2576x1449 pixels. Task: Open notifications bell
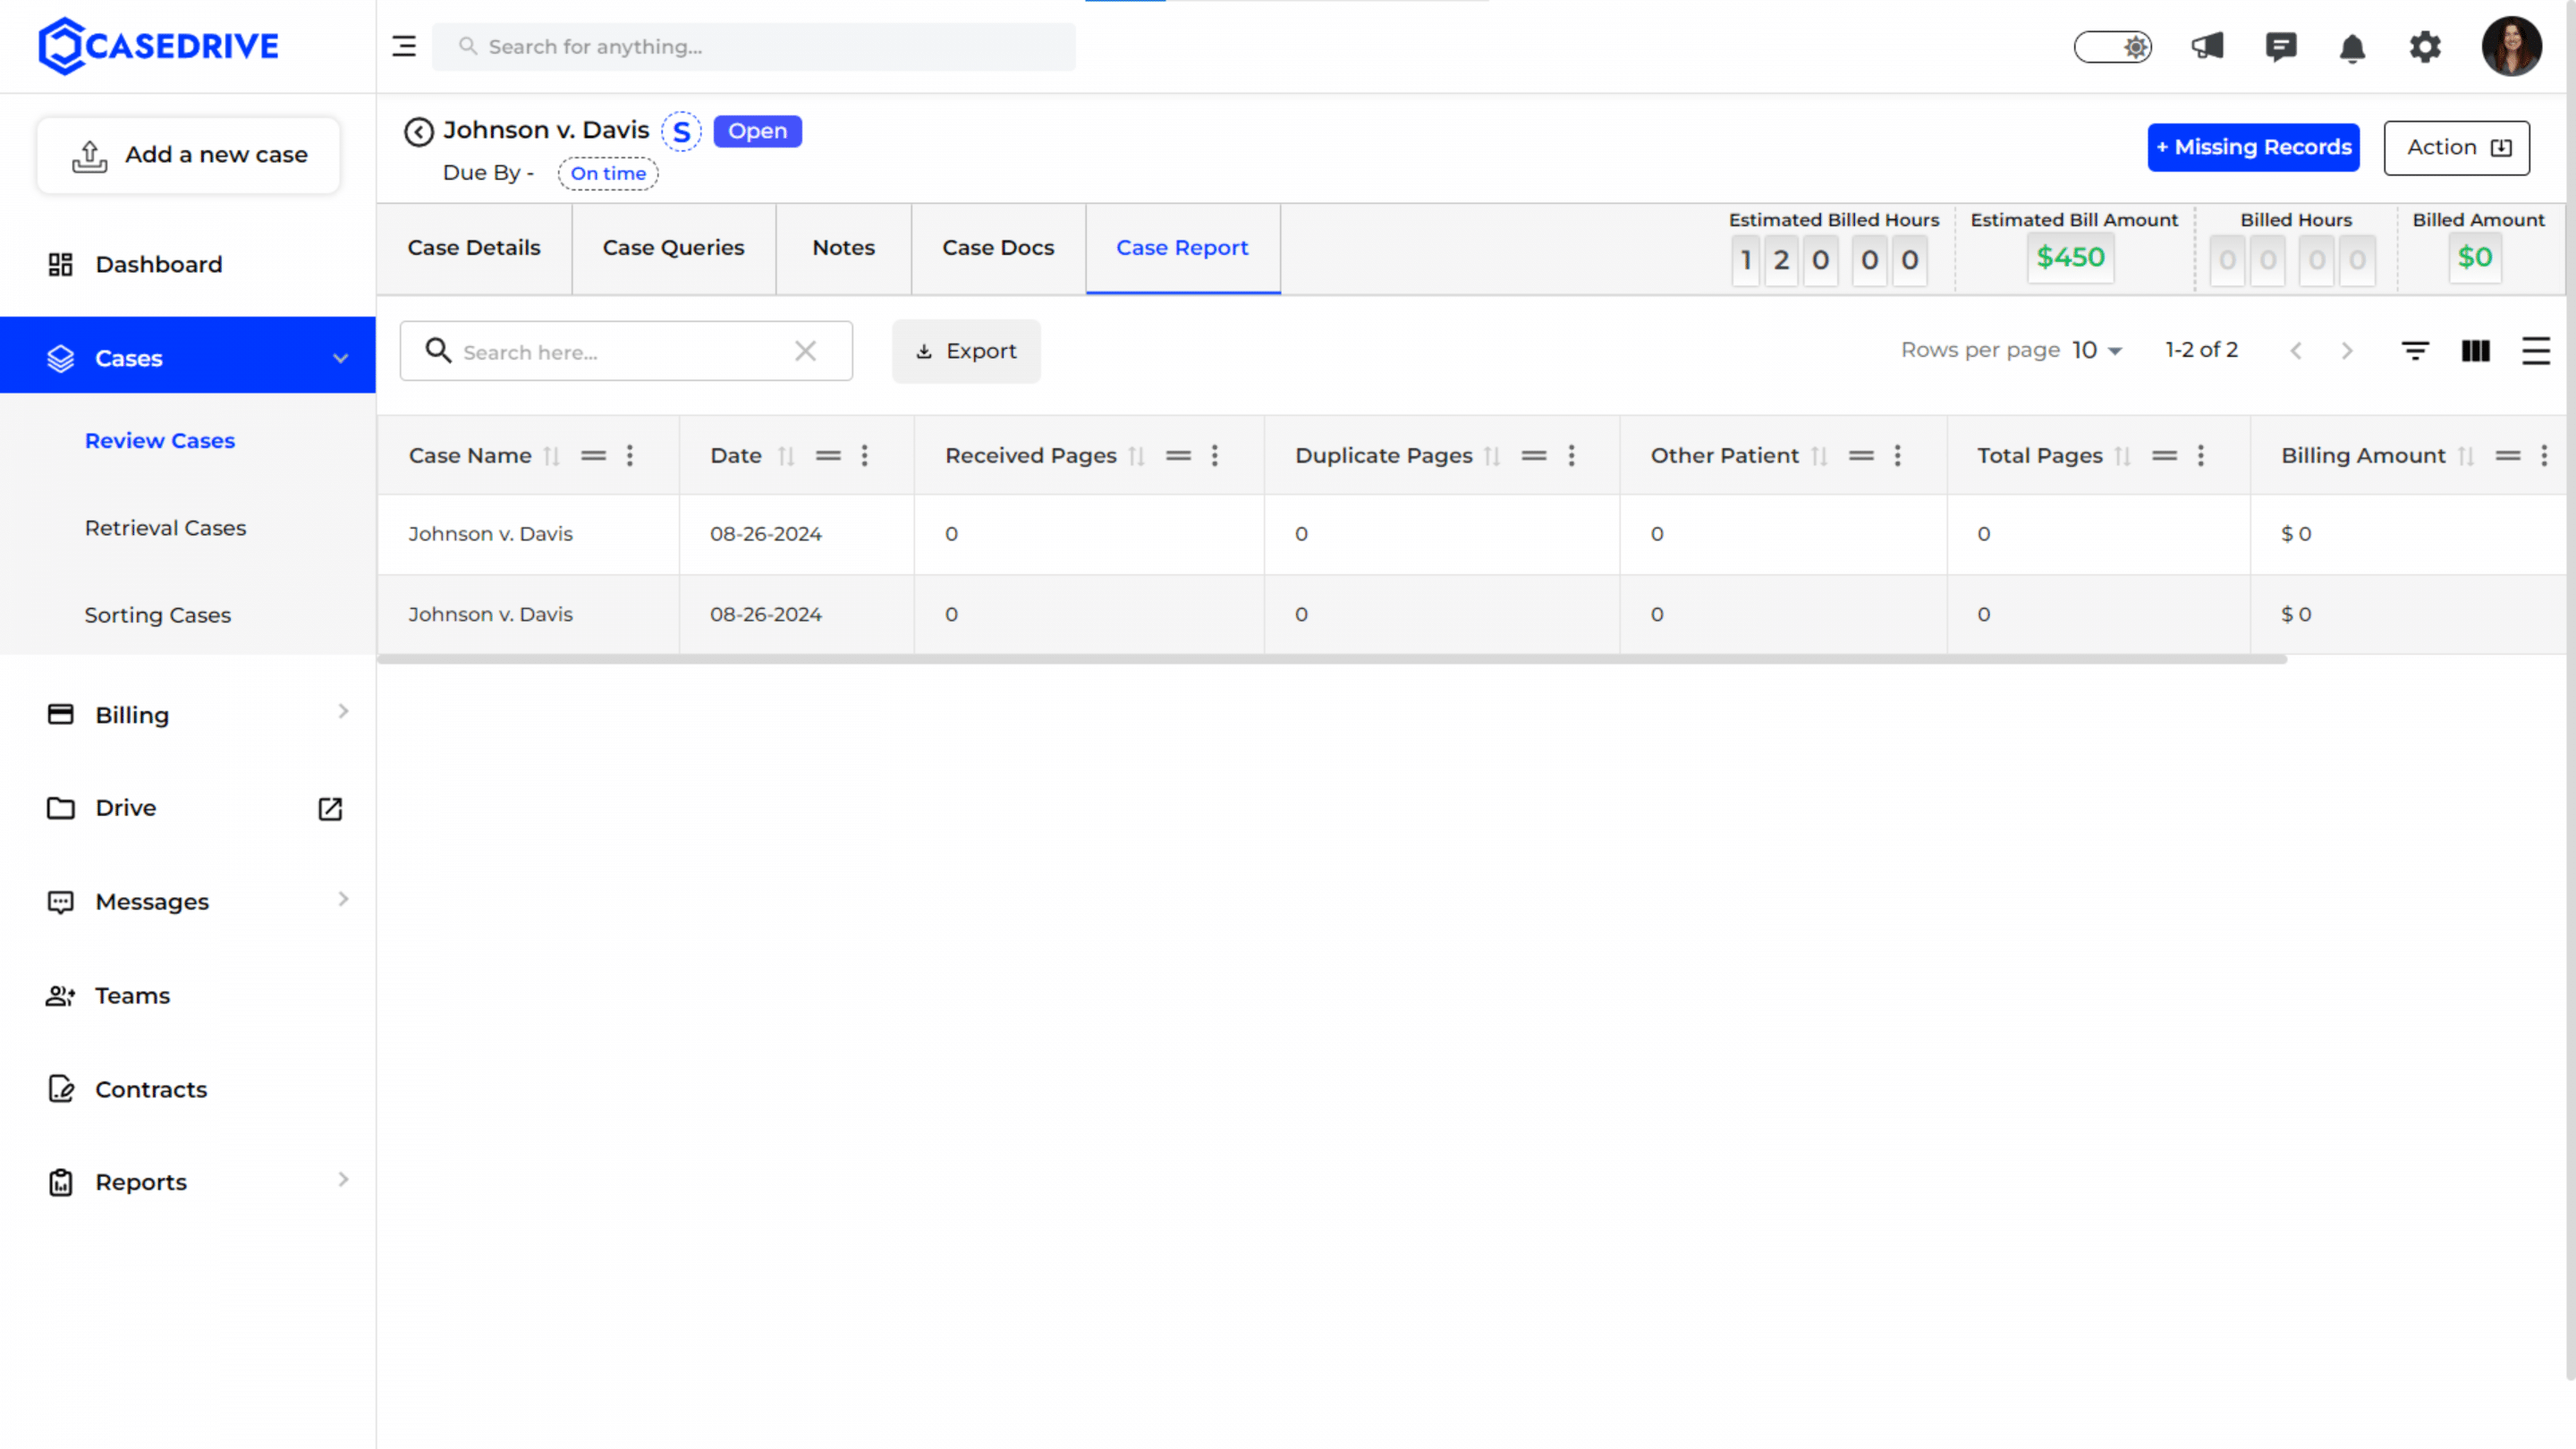click(2352, 47)
